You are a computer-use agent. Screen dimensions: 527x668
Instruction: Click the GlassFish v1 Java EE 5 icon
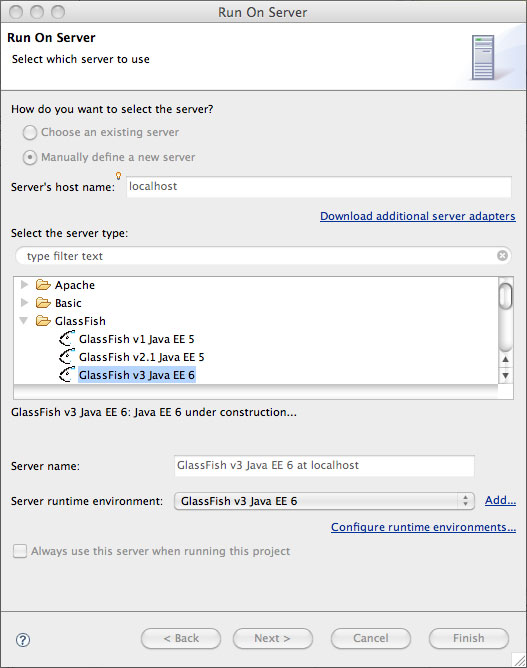[x=67, y=339]
